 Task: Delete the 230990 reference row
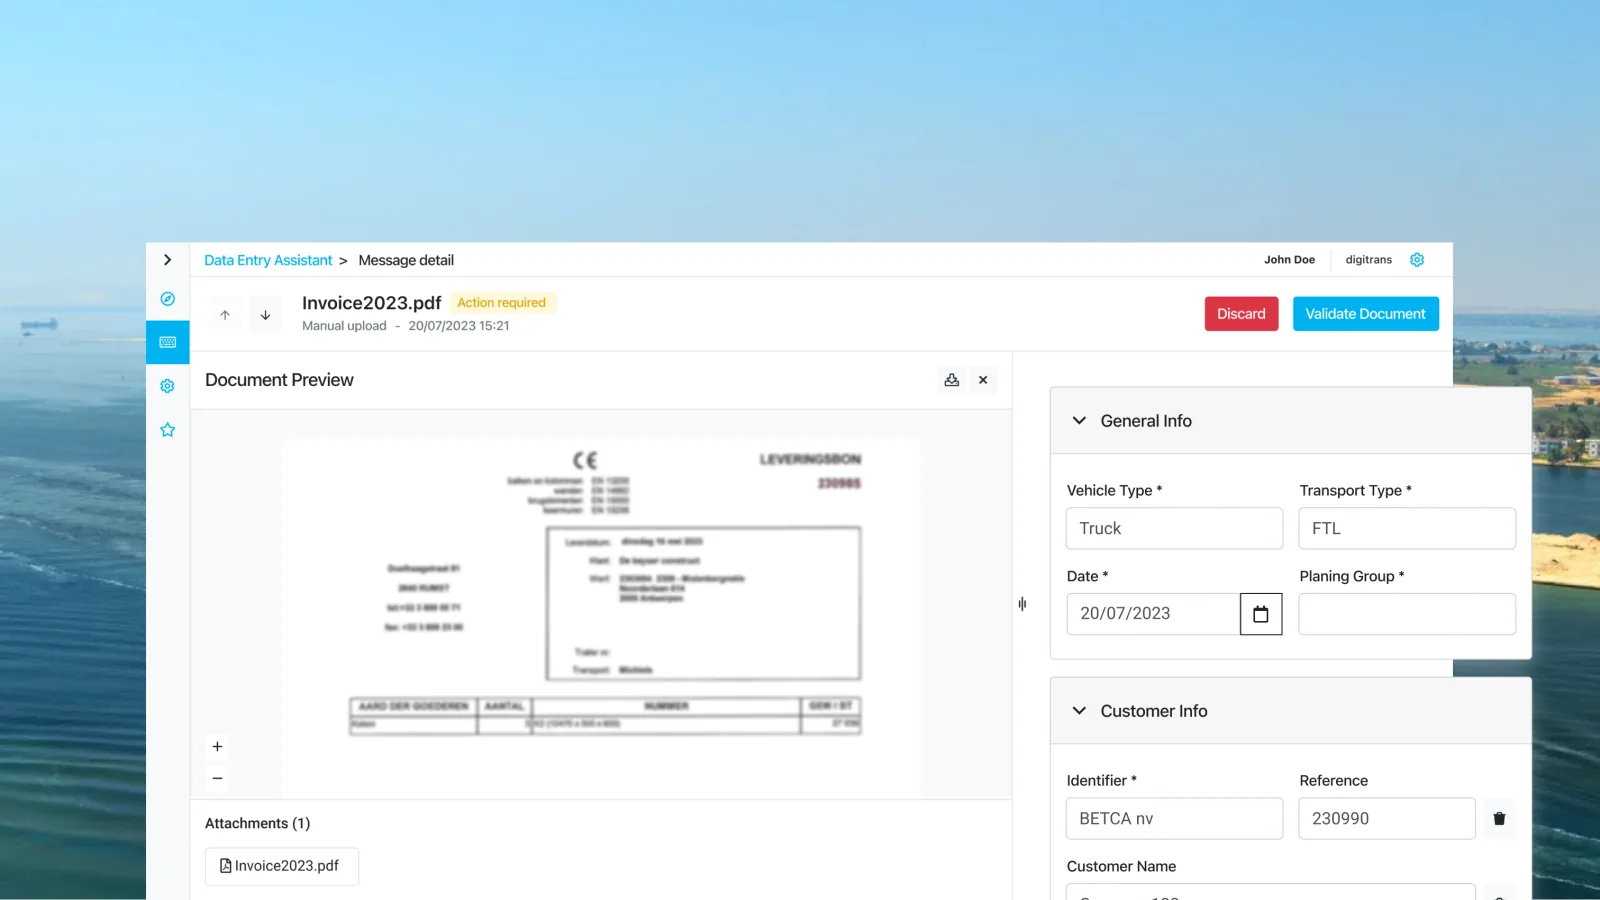(1499, 818)
